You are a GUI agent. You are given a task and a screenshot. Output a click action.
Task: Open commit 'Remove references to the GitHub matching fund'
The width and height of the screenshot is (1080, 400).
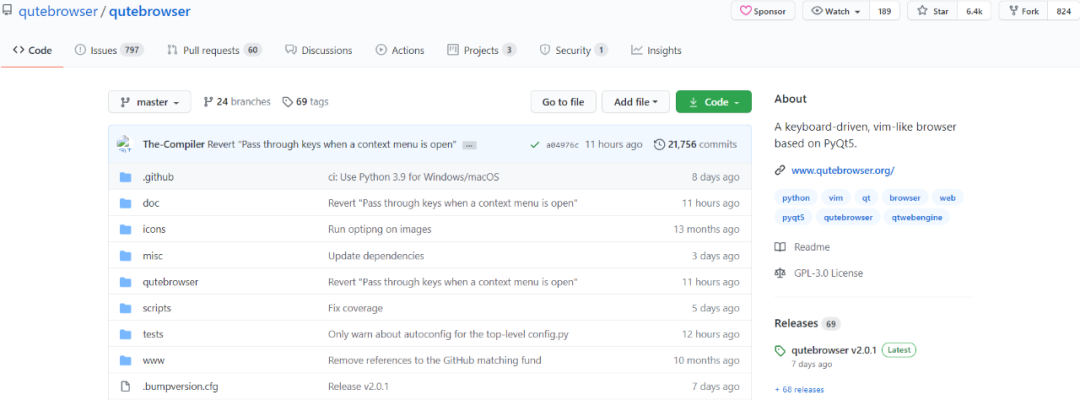click(x=435, y=360)
